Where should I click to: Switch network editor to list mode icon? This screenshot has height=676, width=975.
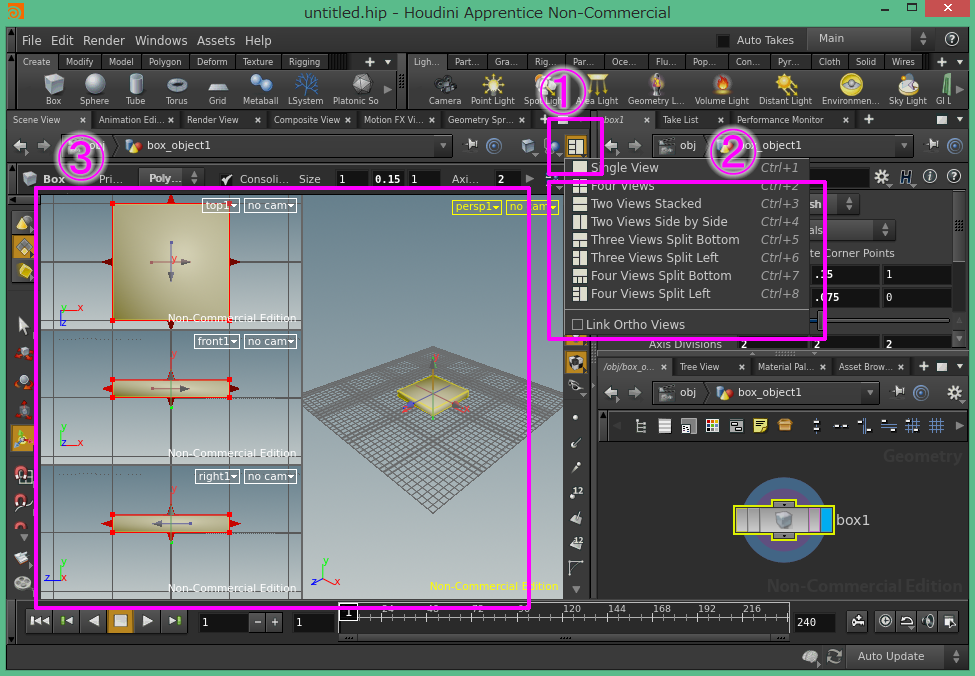click(665, 426)
